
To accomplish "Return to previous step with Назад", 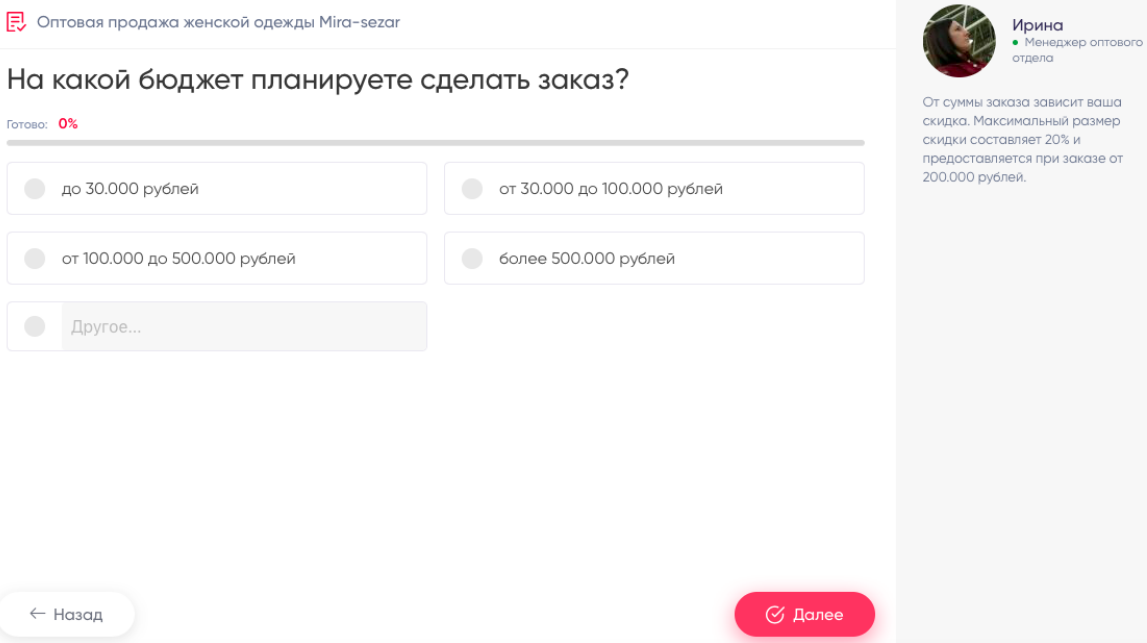I will pyautogui.click(x=67, y=614).
